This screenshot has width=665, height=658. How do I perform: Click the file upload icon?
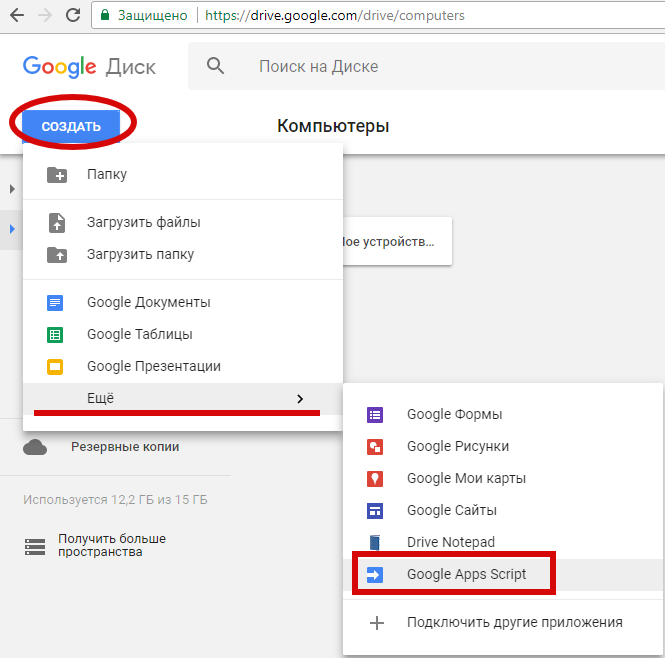(57, 223)
